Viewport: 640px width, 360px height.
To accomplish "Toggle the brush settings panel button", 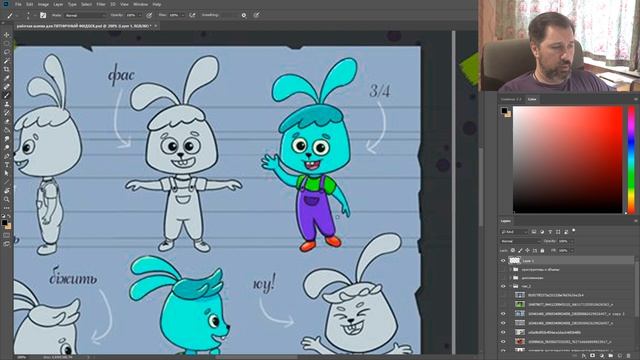I will tap(43, 15).
